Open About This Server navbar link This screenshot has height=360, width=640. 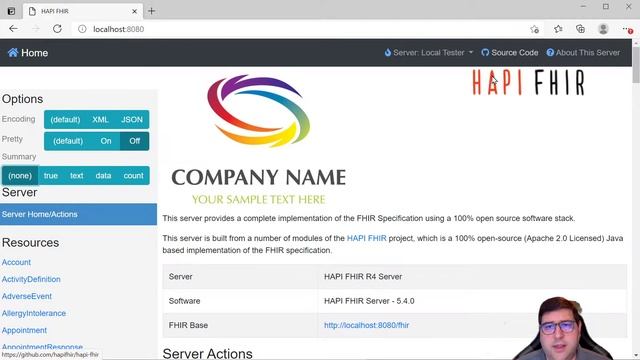click(x=584, y=53)
